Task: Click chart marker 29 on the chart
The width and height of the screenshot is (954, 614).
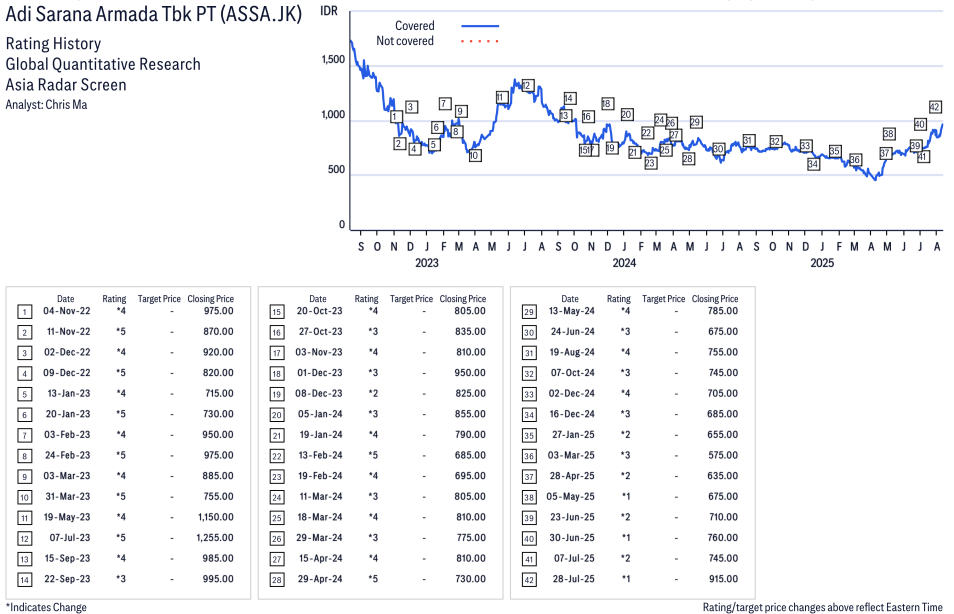Action: click(x=695, y=122)
